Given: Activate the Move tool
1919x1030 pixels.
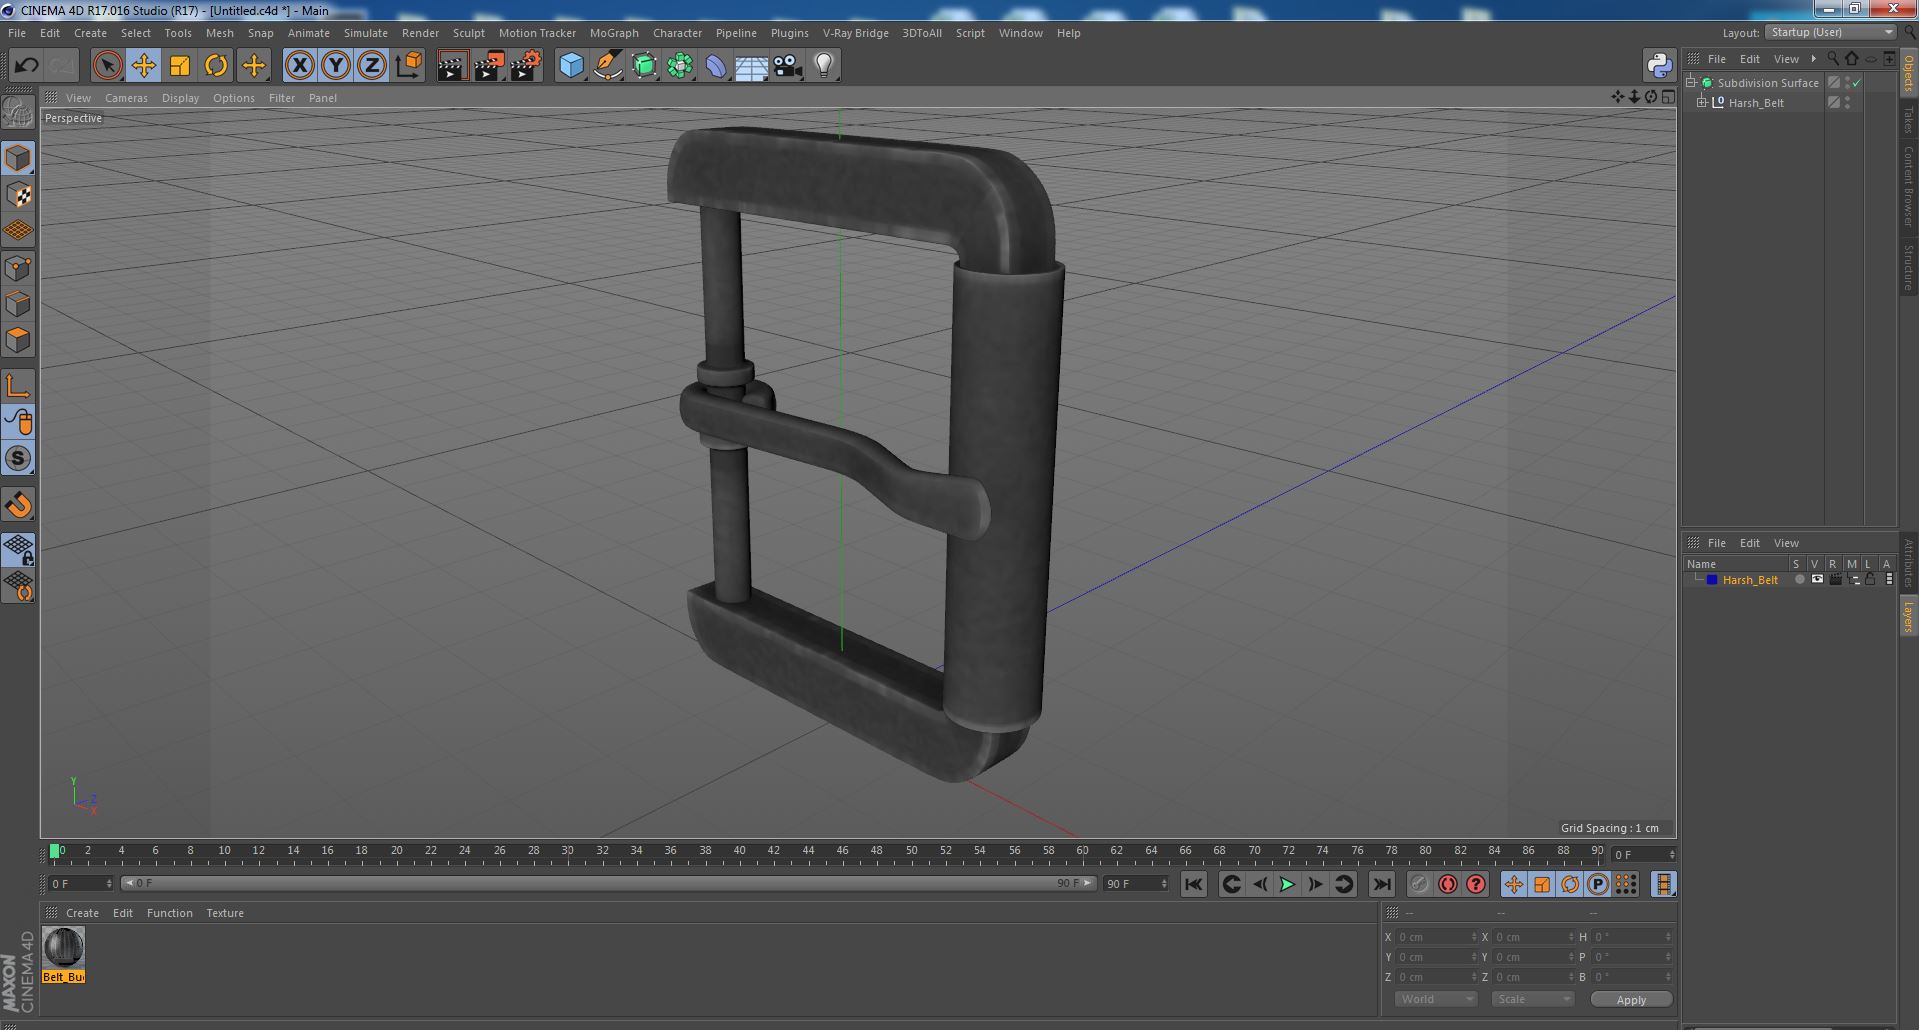Looking at the screenshot, I should (143, 66).
